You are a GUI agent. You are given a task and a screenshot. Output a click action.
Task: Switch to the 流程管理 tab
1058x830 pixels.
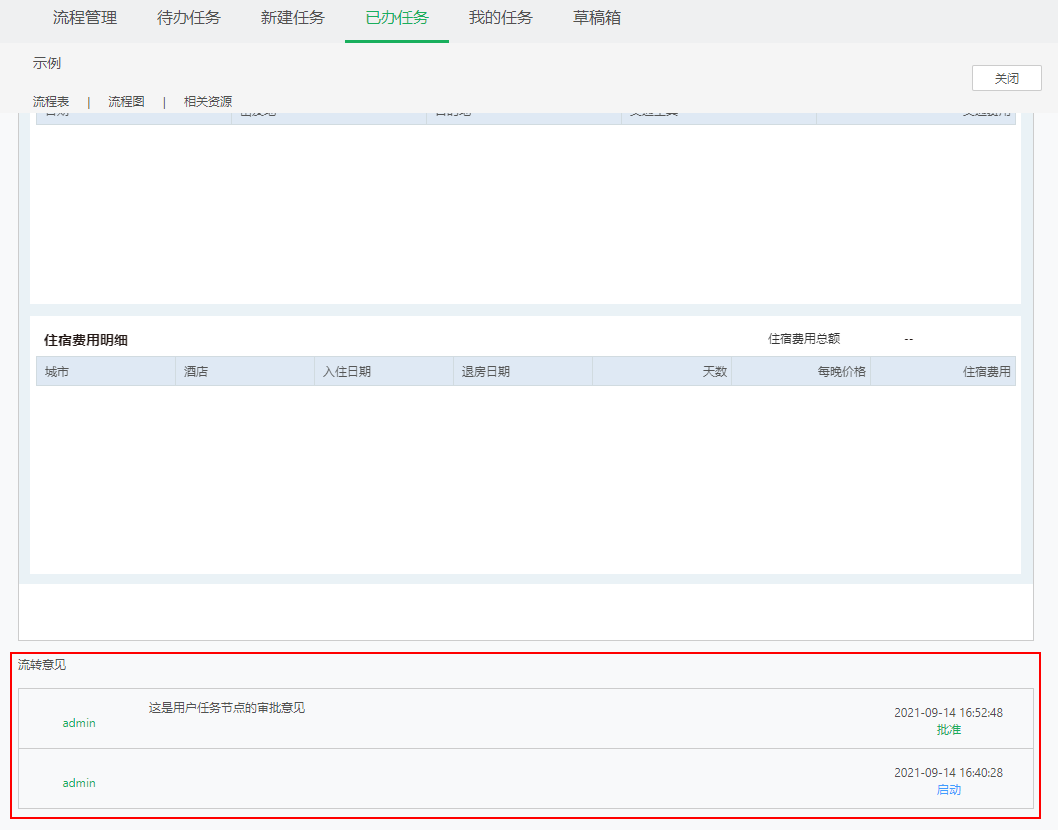[x=85, y=18]
